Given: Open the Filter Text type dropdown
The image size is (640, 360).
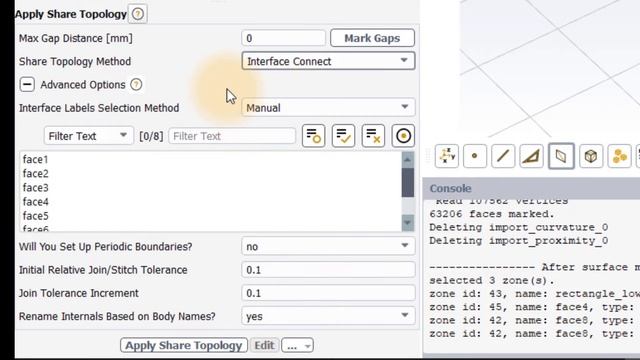Looking at the screenshot, I should [x=89, y=136].
